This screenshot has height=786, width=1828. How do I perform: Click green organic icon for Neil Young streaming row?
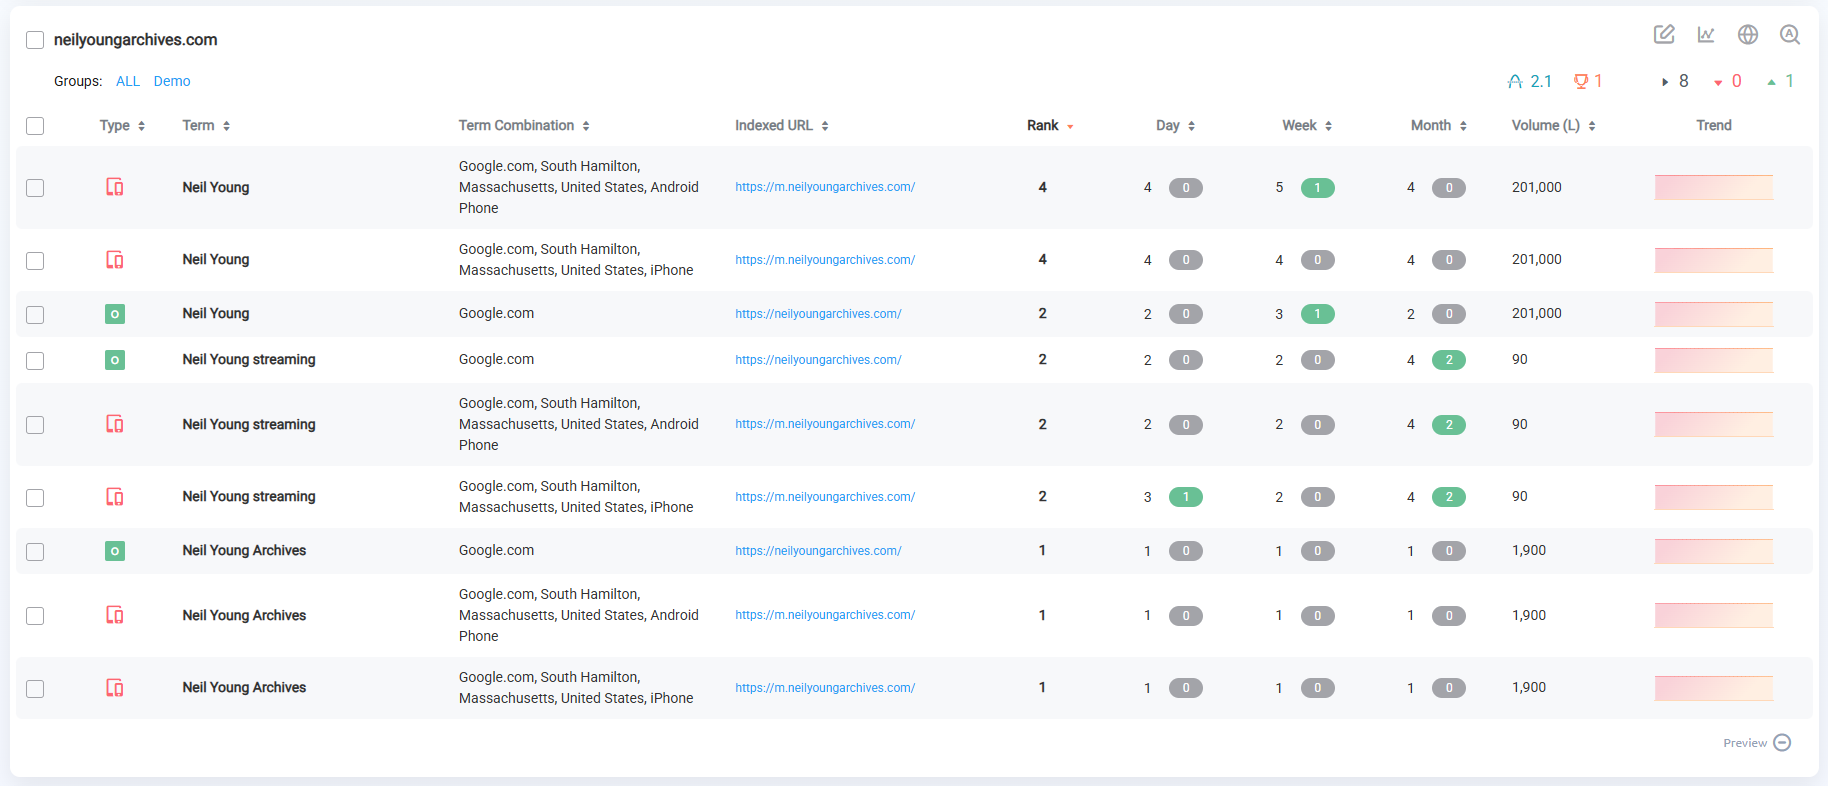tap(115, 360)
